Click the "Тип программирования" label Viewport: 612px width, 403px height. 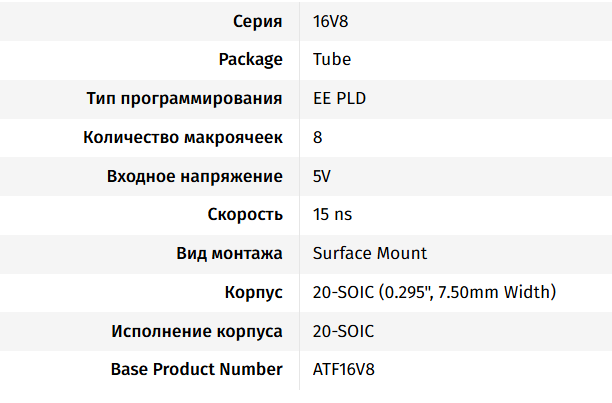pyautogui.click(x=185, y=98)
